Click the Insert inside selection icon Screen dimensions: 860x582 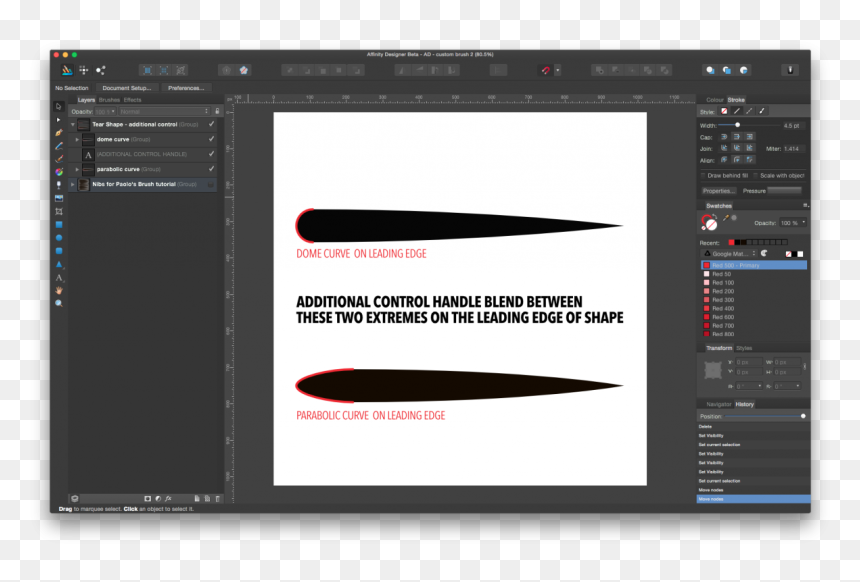pos(744,70)
